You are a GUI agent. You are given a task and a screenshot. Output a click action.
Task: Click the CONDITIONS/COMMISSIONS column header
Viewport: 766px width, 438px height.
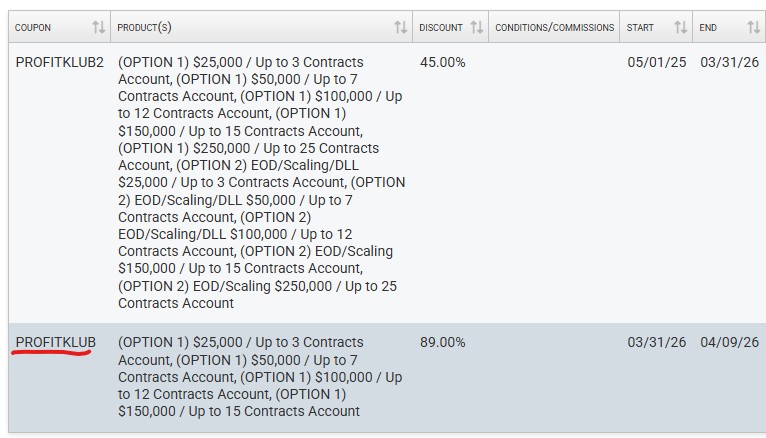coord(555,28)
